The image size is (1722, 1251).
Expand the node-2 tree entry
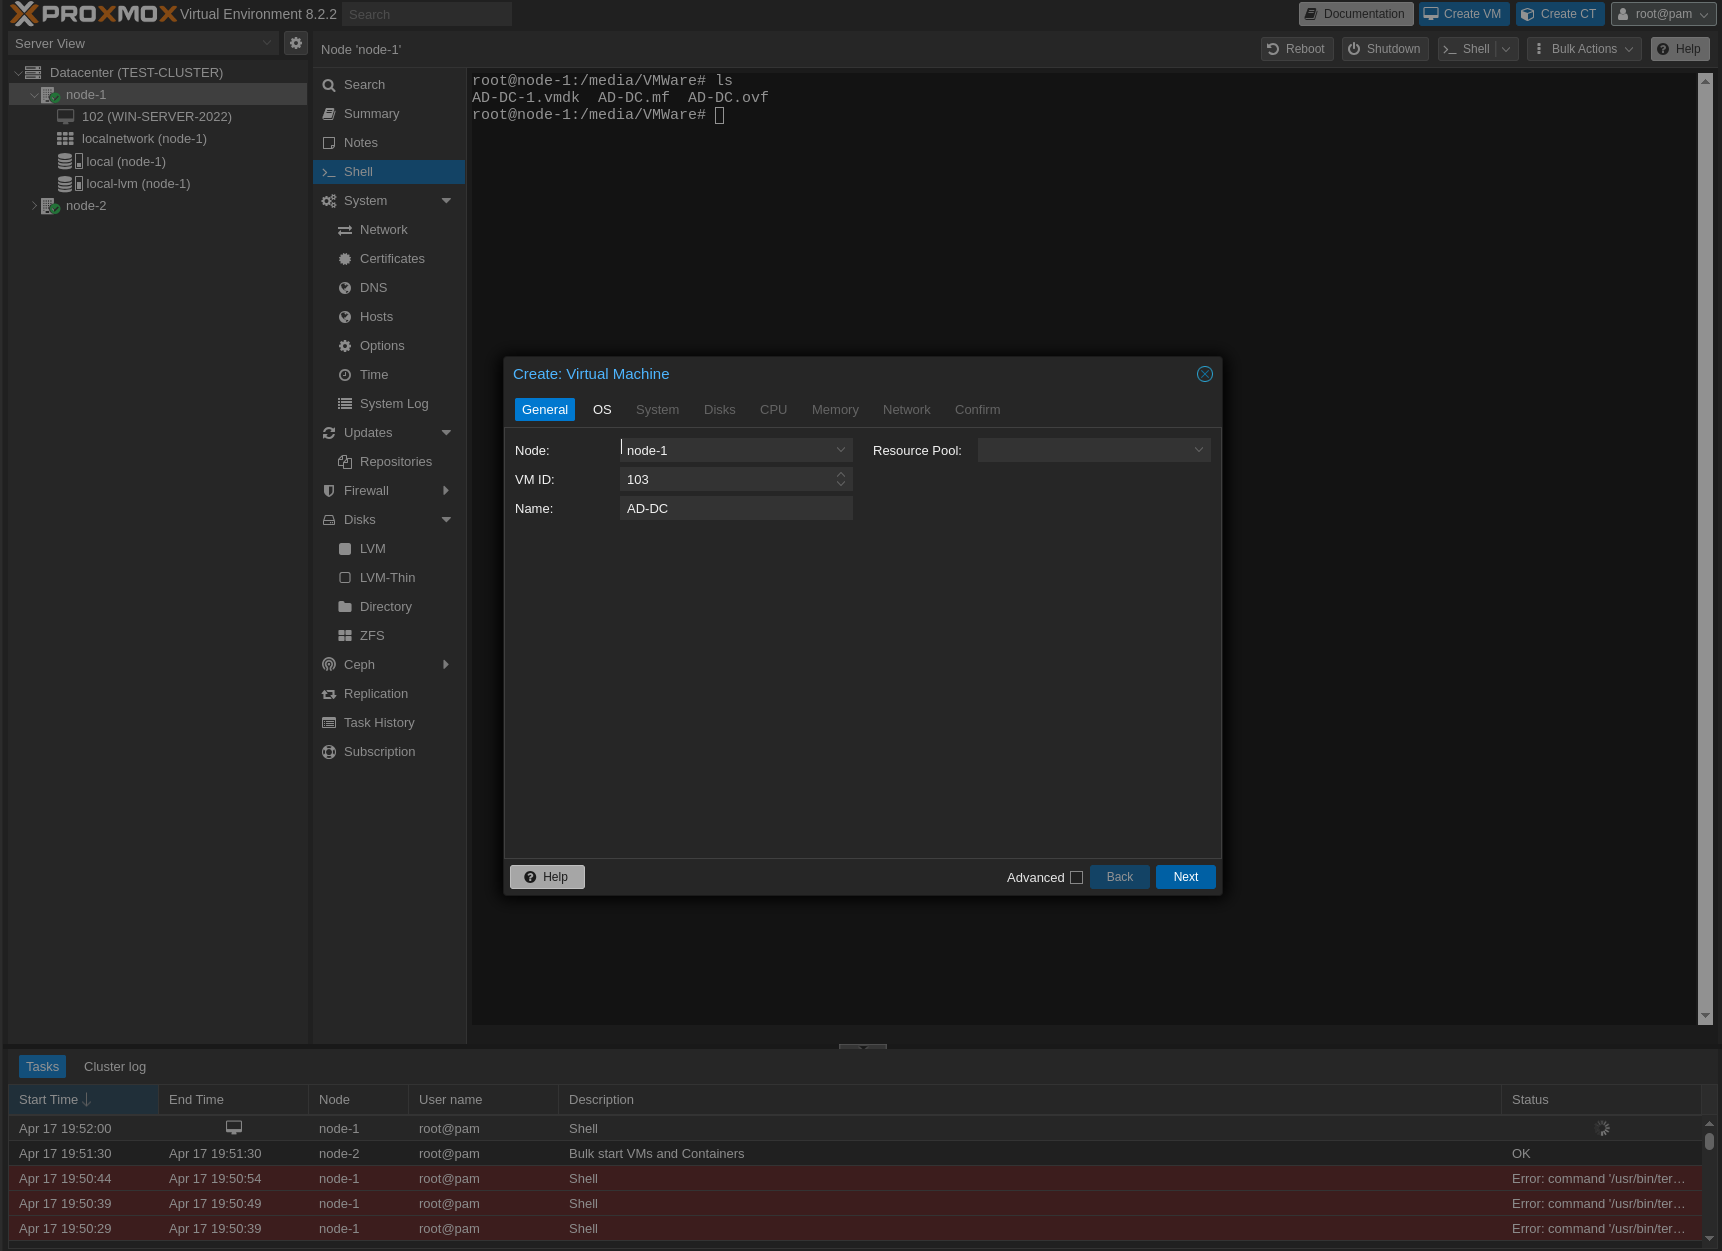(33, 205)
